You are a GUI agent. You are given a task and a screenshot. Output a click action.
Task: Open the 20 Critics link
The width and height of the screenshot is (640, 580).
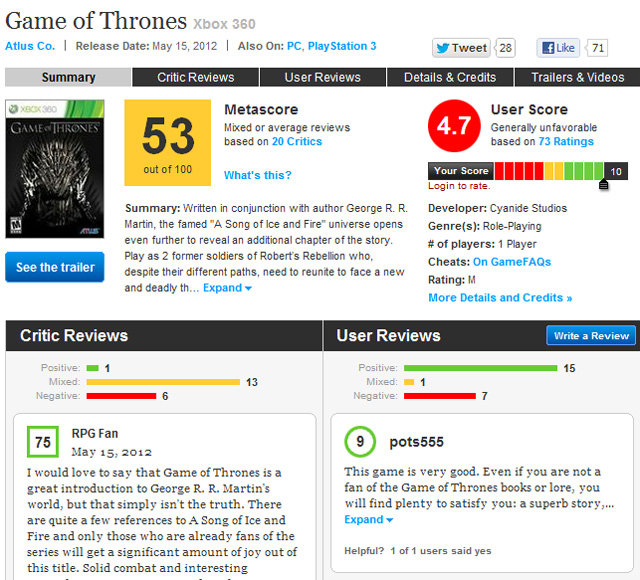297,142
